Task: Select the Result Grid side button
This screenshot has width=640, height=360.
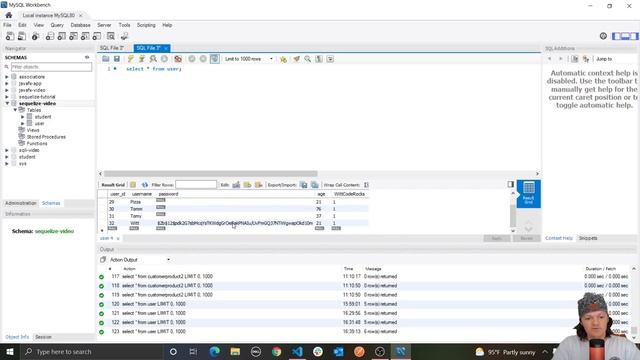Action: coord(529,194)
